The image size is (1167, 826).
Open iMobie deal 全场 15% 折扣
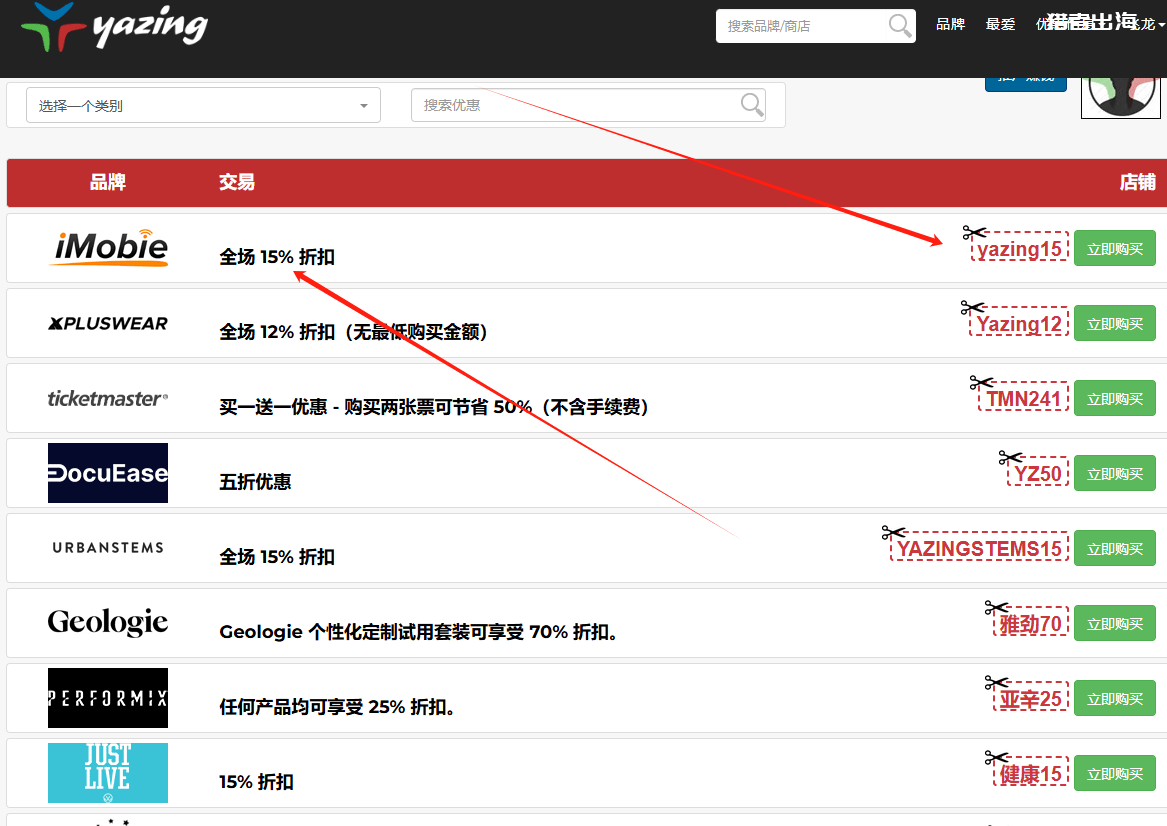point(277,257)
